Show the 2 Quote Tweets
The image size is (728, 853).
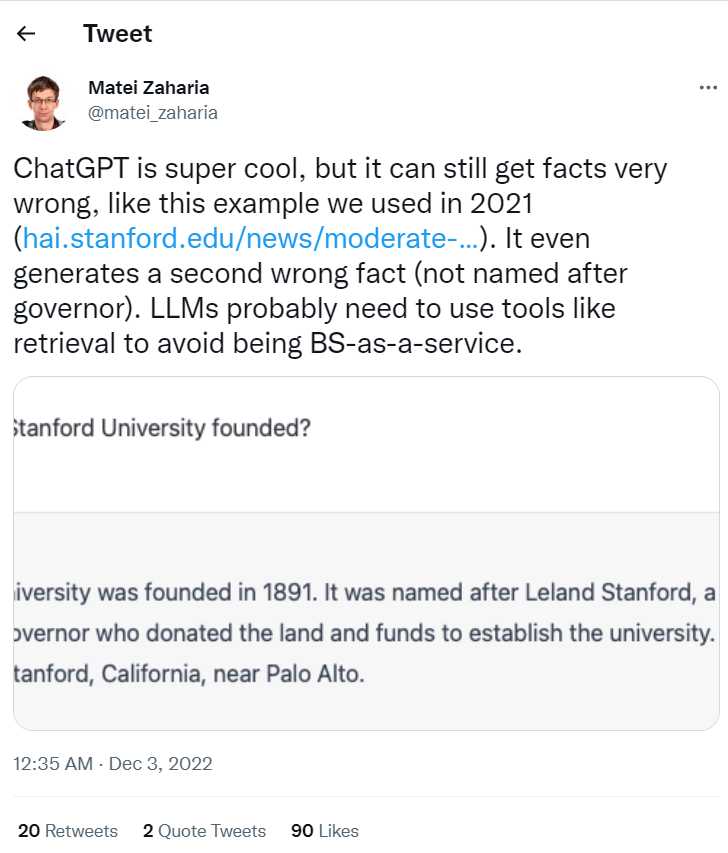point(204,831)
